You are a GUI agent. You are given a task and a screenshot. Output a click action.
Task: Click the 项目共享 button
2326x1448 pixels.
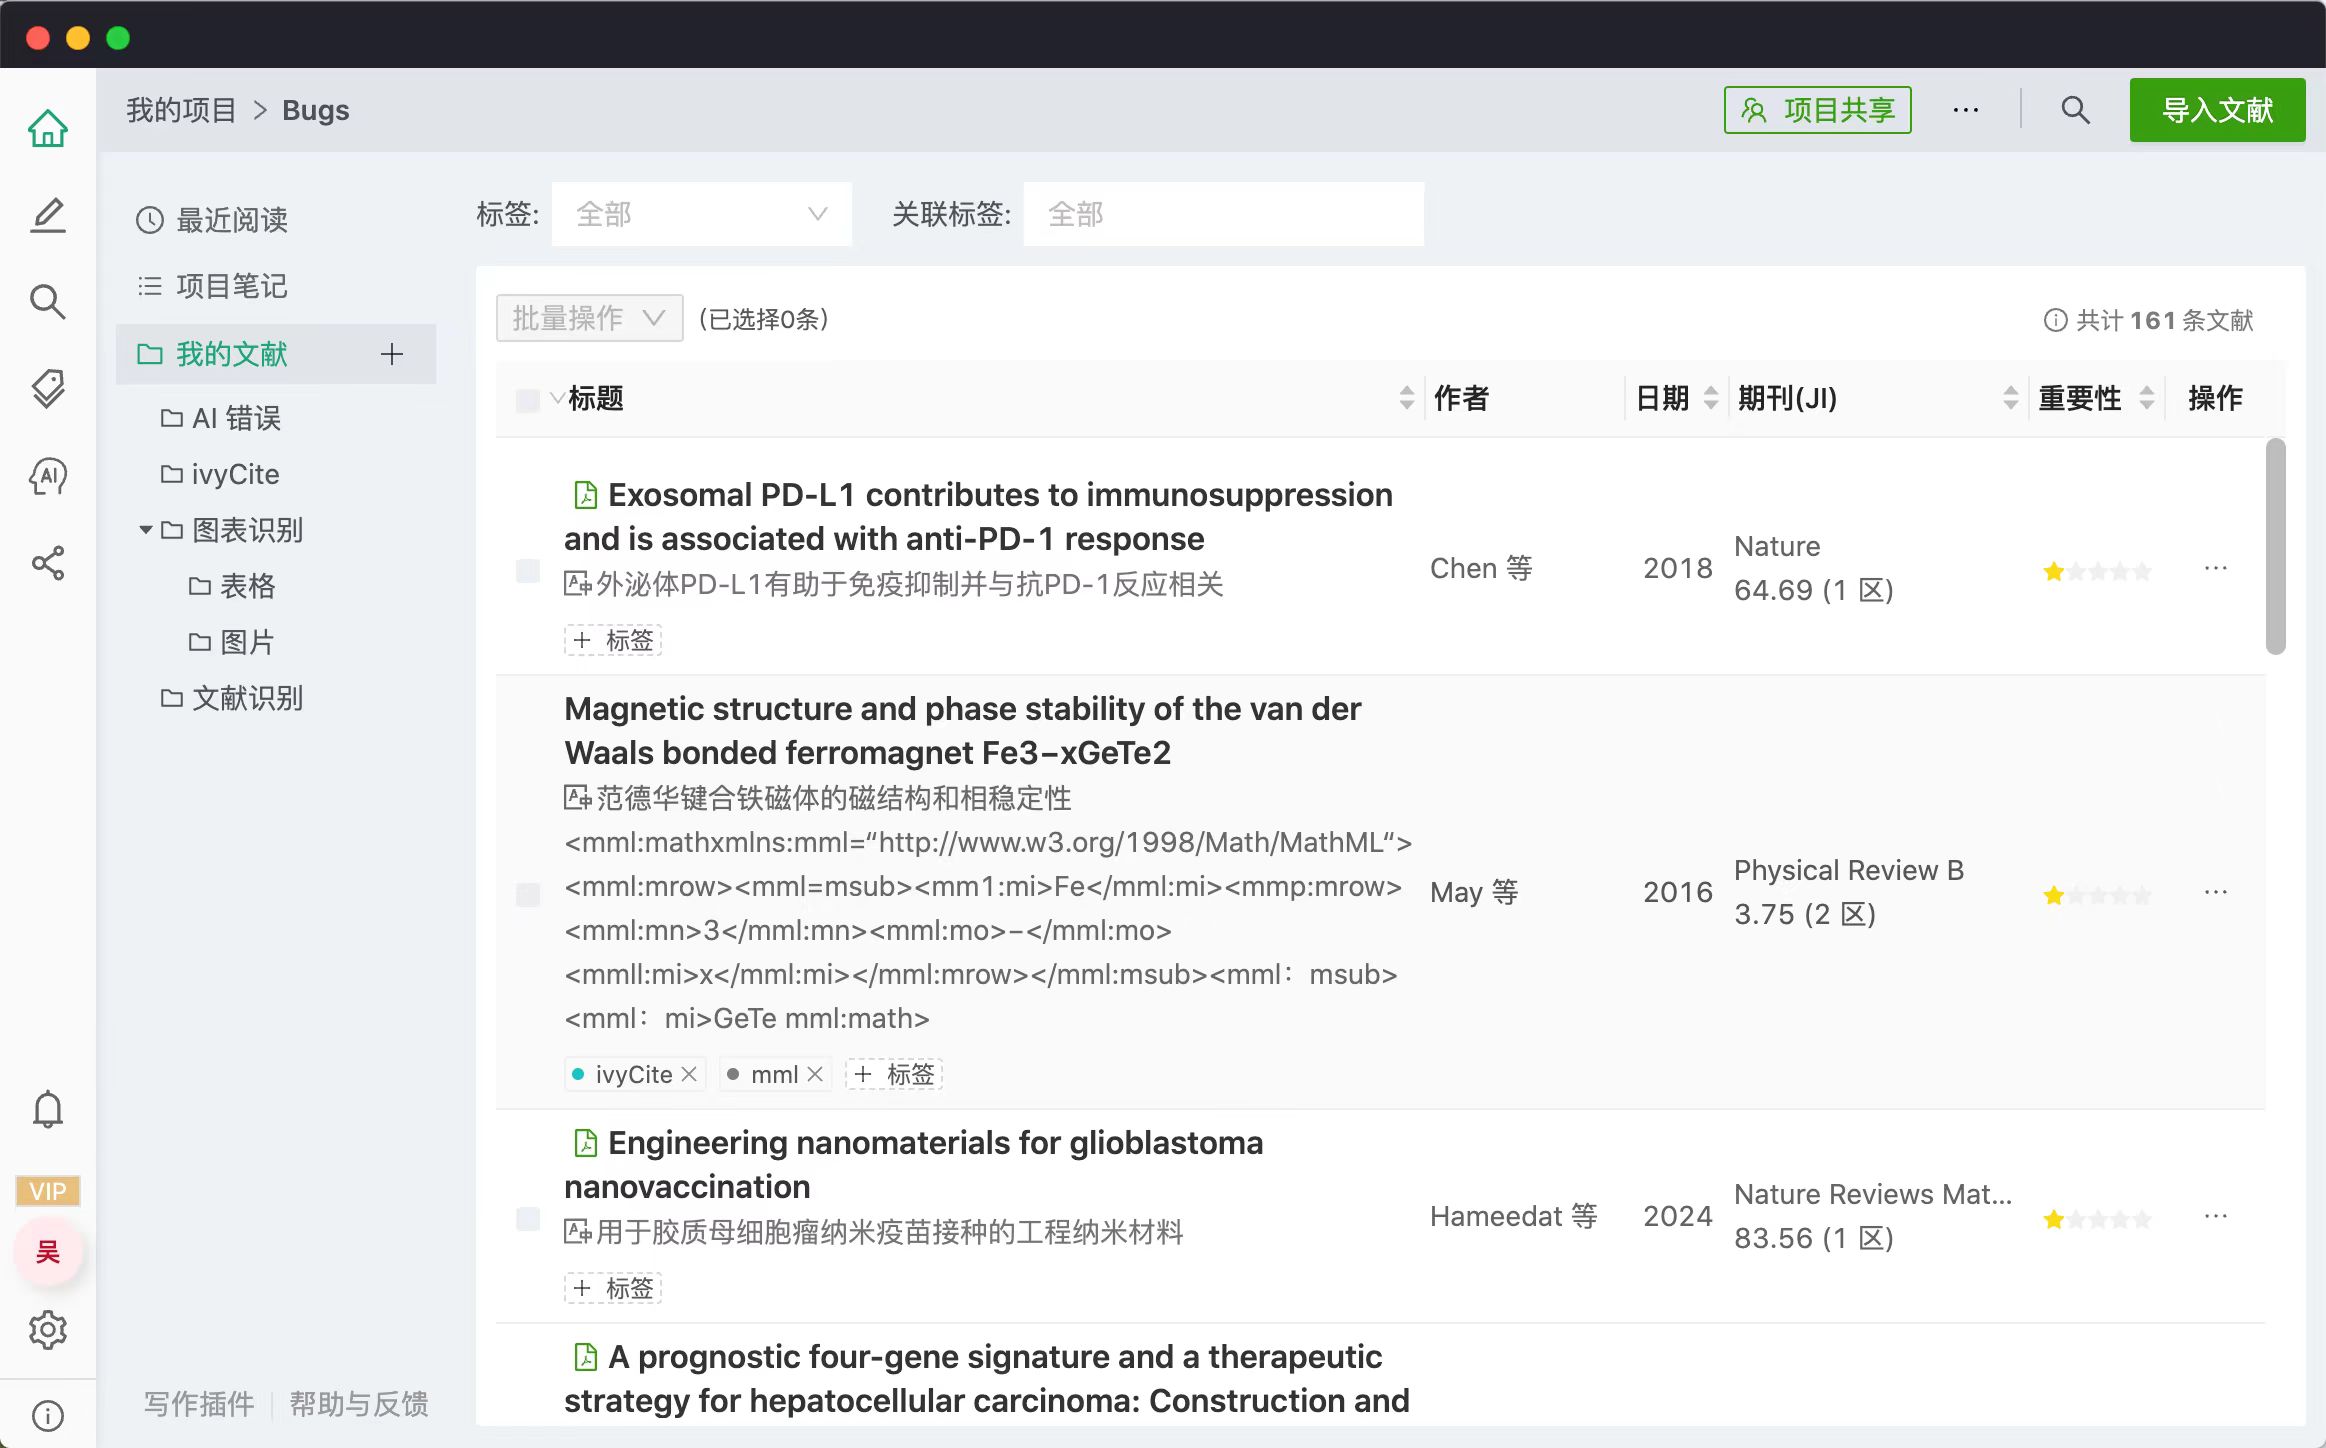(1817, 110)
